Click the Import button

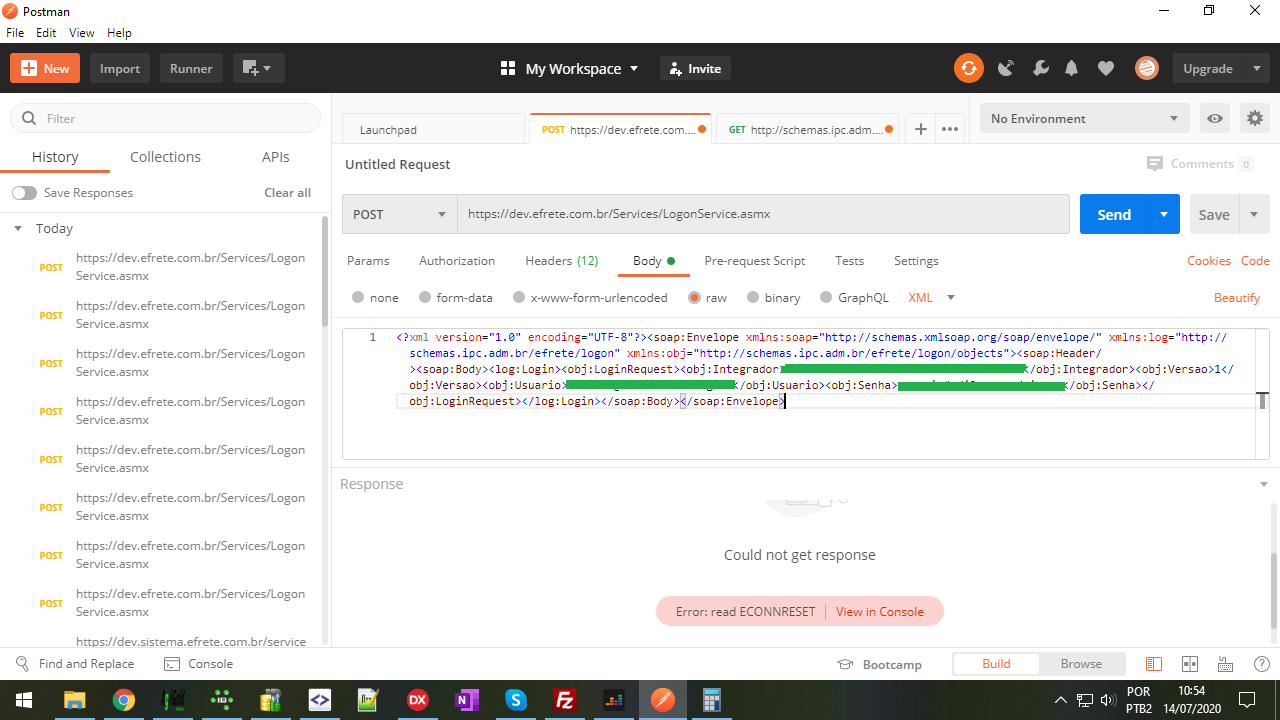pyautogui.click(x=120, y=68)
